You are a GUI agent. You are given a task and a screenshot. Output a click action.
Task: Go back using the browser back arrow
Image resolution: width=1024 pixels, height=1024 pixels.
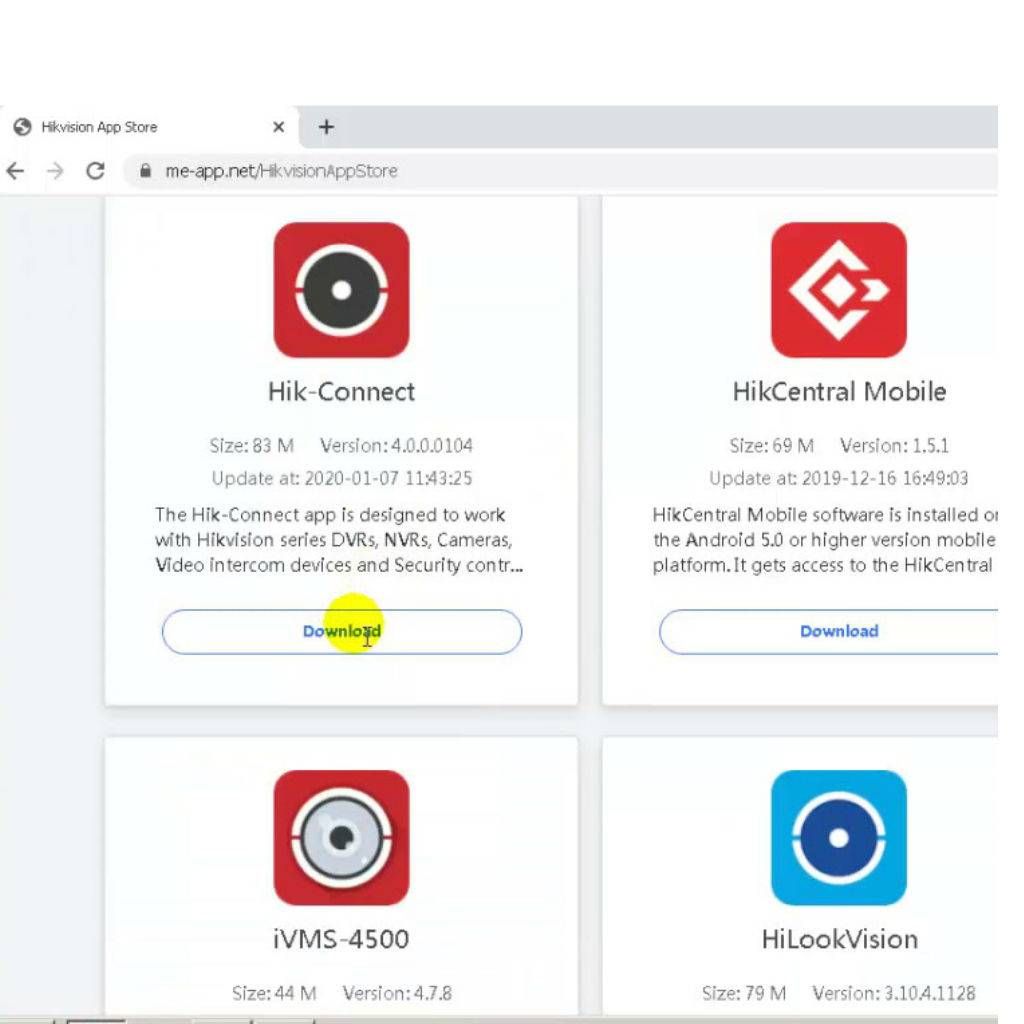tap(15, 171)
